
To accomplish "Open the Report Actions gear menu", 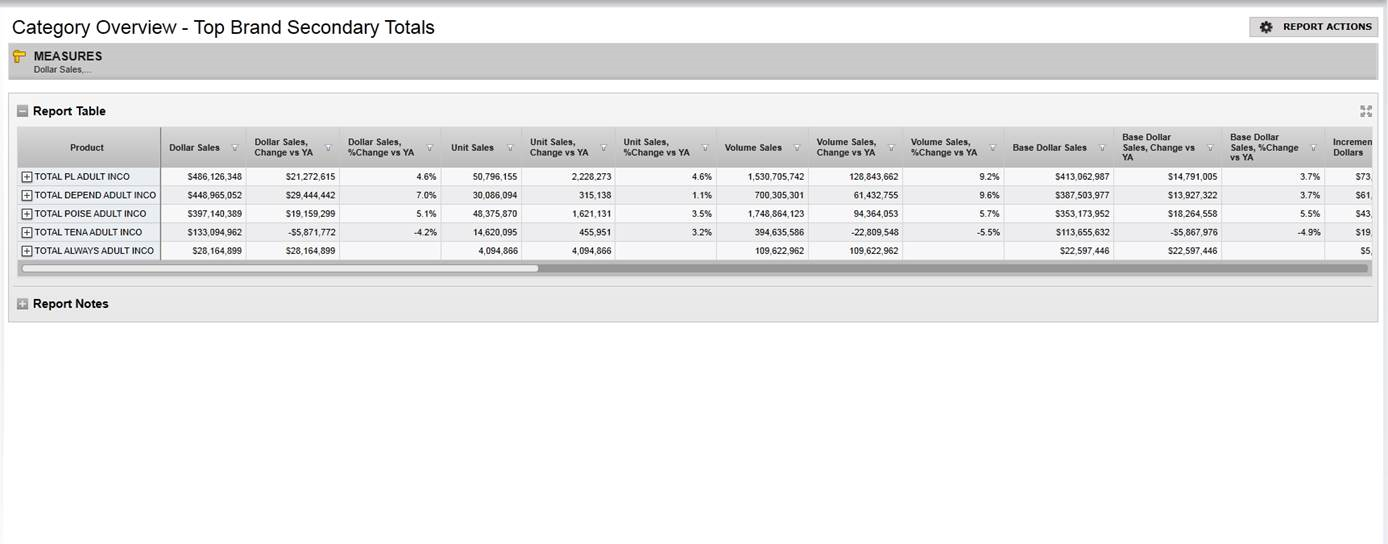I will pyautogui.click(x=1313, y=27).
